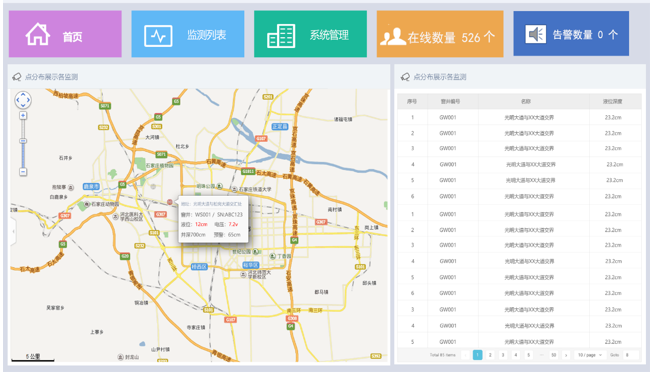The image size is (651, 375).
Task: Zoom out with the map minus button
Action: click(23, 172)
